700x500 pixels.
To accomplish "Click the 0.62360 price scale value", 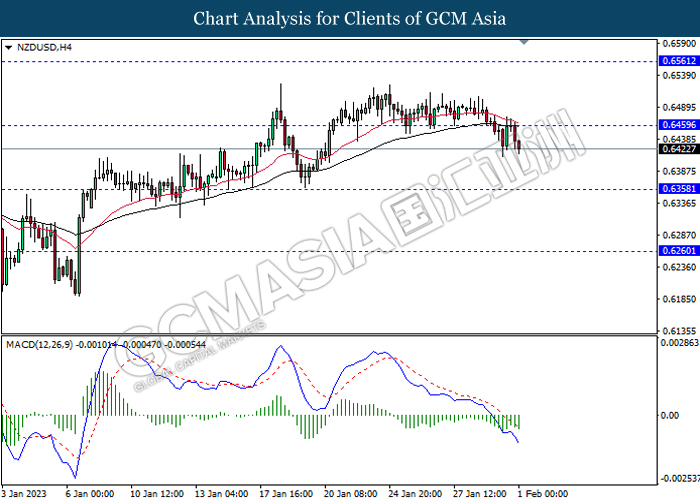I will coord(679,267).
